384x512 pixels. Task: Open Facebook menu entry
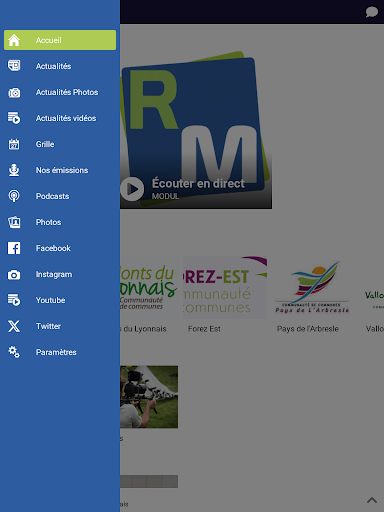click(60, 248)
